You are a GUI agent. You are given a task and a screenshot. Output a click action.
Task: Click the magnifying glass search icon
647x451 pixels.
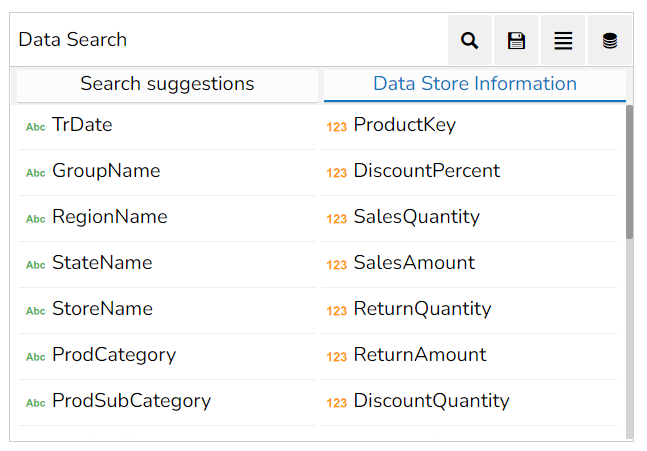[x=470, y=40]
